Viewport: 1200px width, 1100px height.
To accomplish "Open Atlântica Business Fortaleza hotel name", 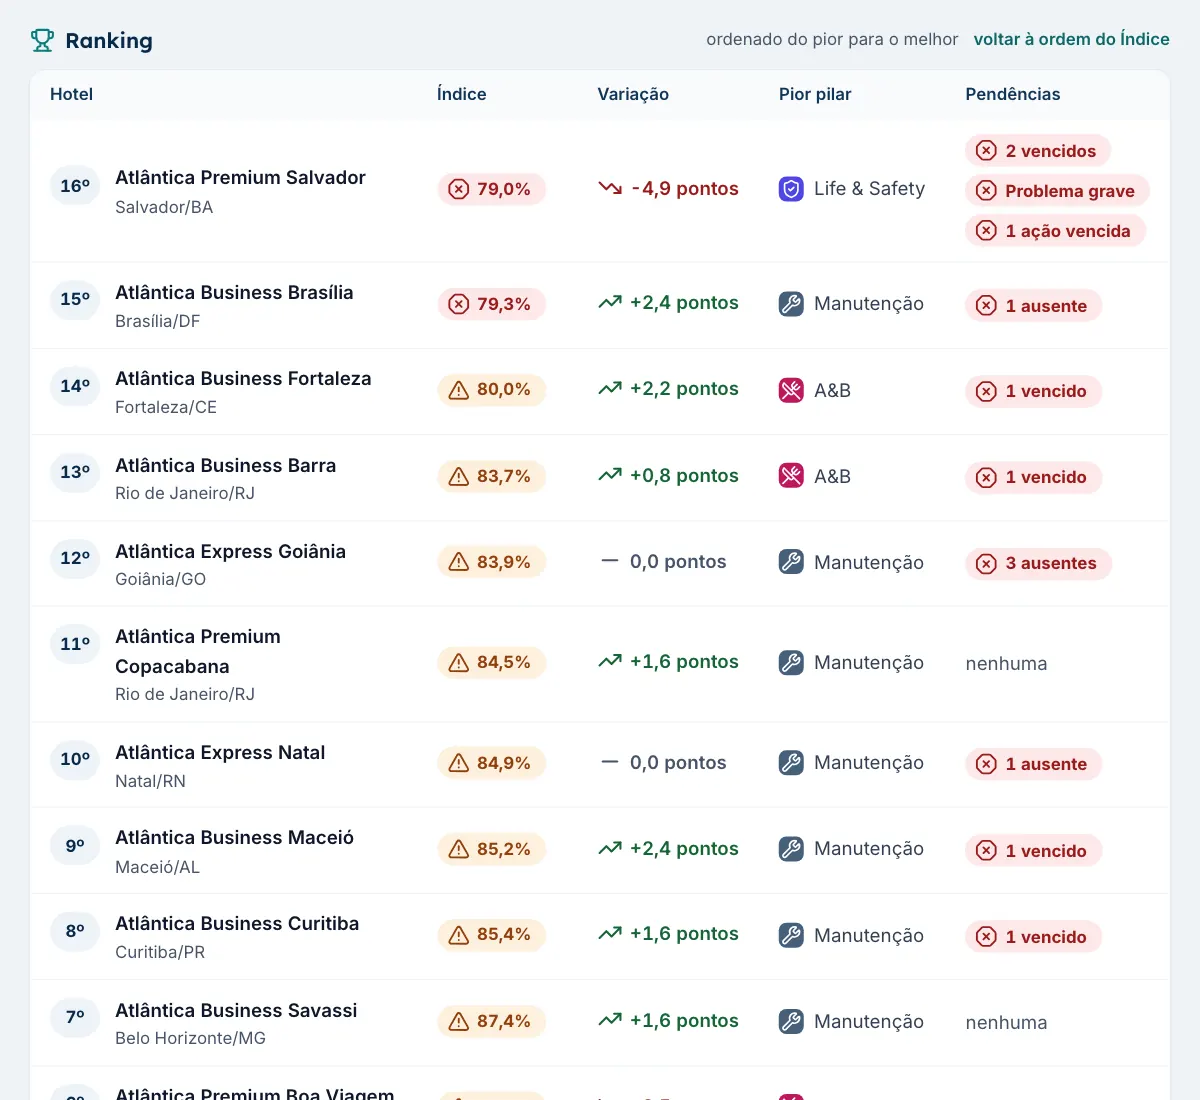I will pos(243,378).
